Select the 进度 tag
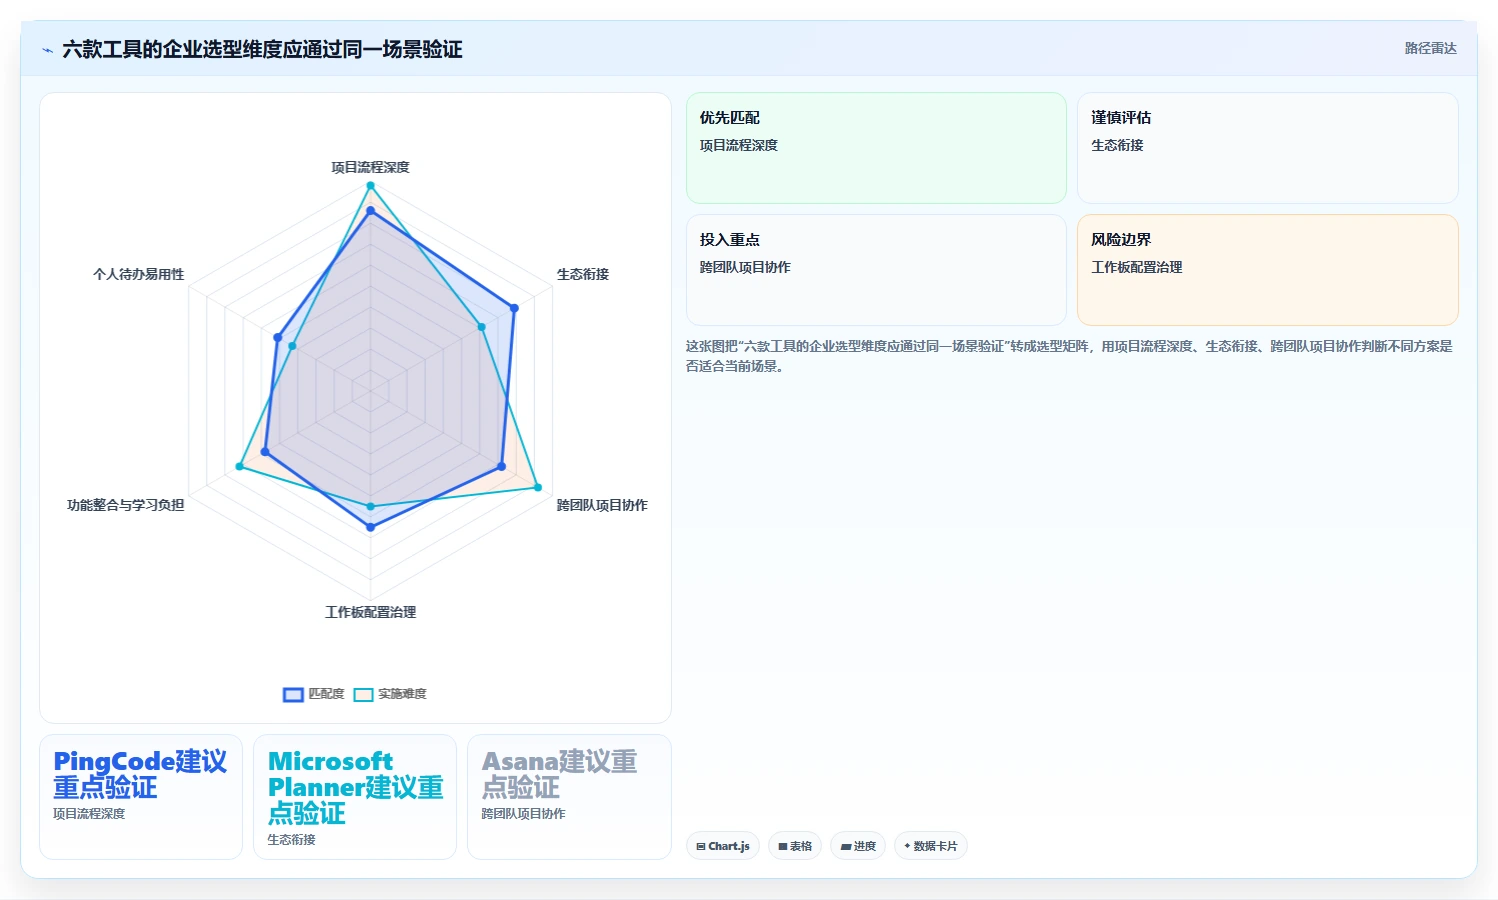The height and width of the screenshot is (900, 1498). click(858, 846)
